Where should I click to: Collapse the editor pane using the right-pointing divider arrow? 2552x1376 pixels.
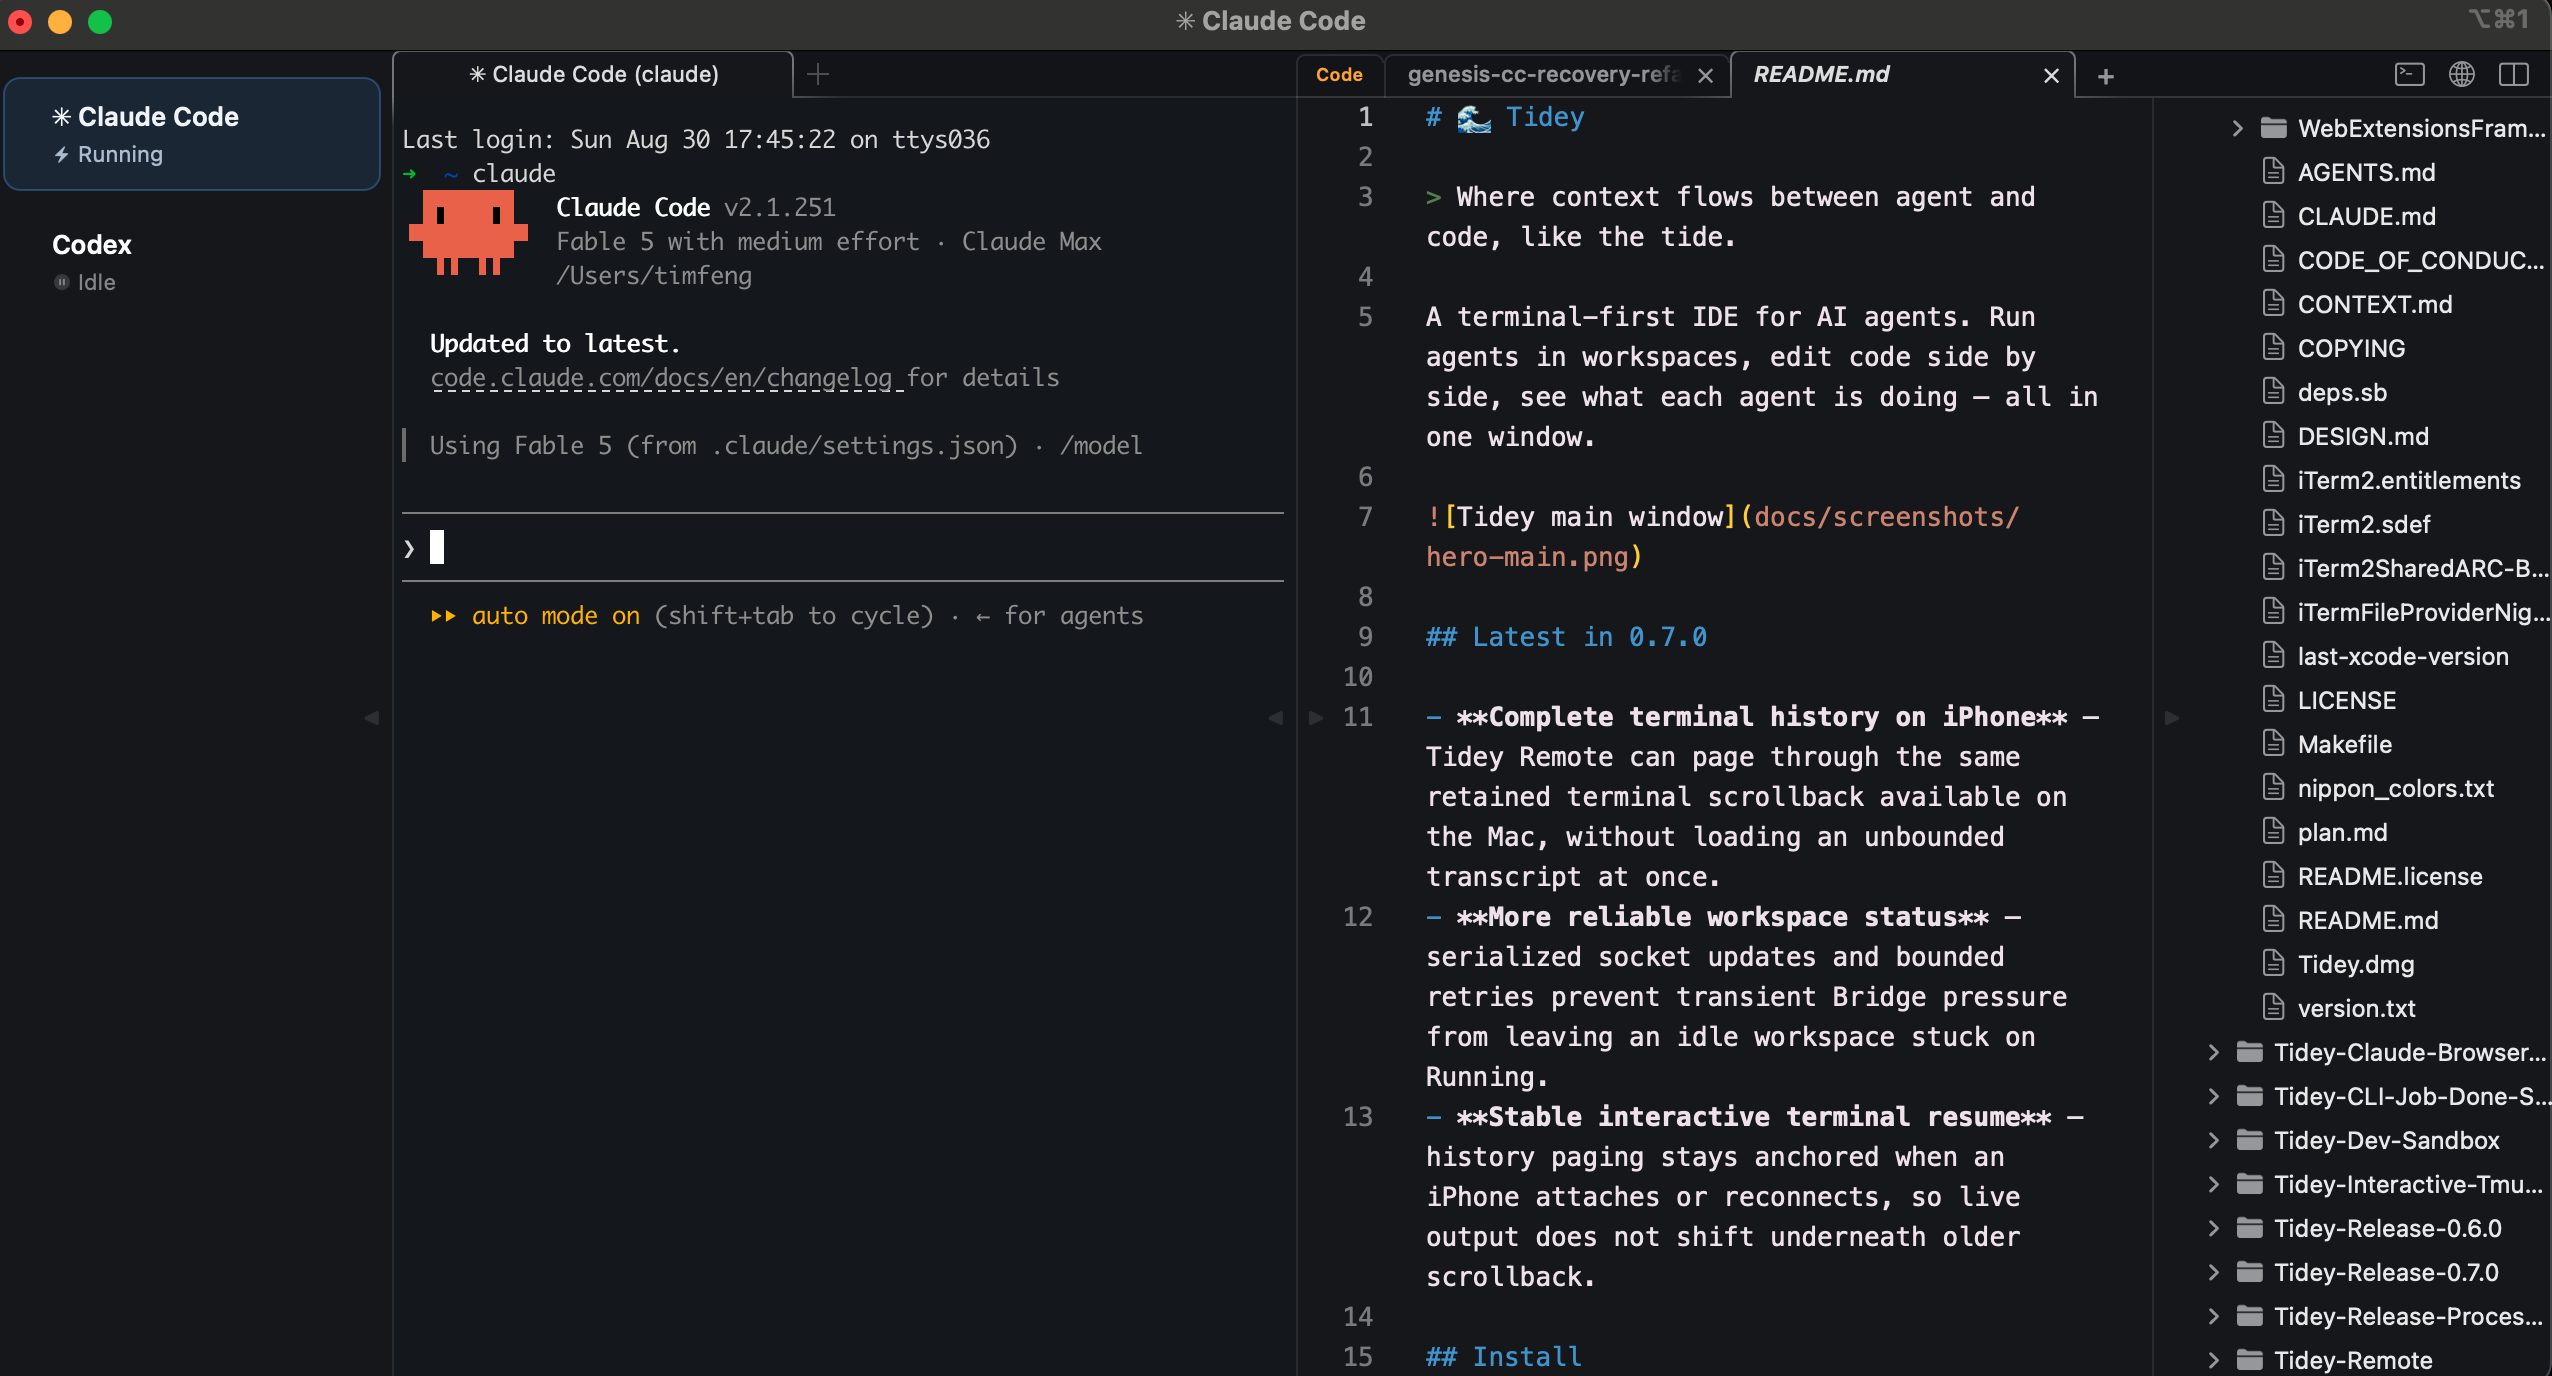[x=1316, y=718]
